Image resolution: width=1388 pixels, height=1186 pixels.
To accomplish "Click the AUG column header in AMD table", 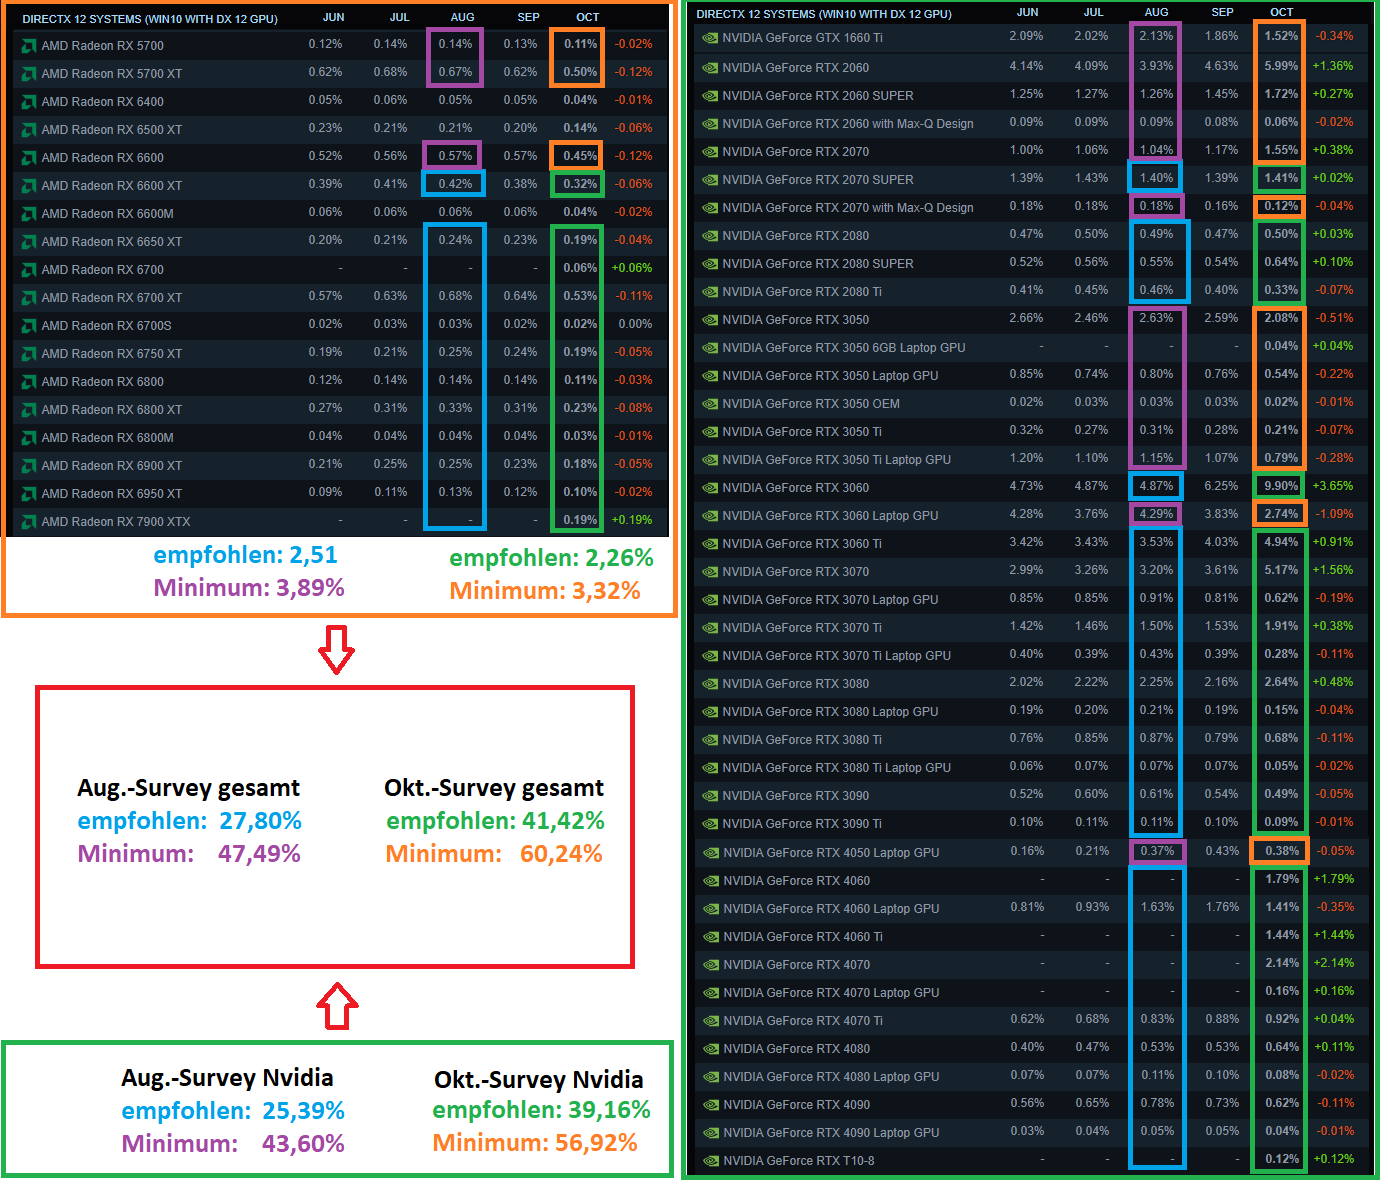I will [462, 17].
